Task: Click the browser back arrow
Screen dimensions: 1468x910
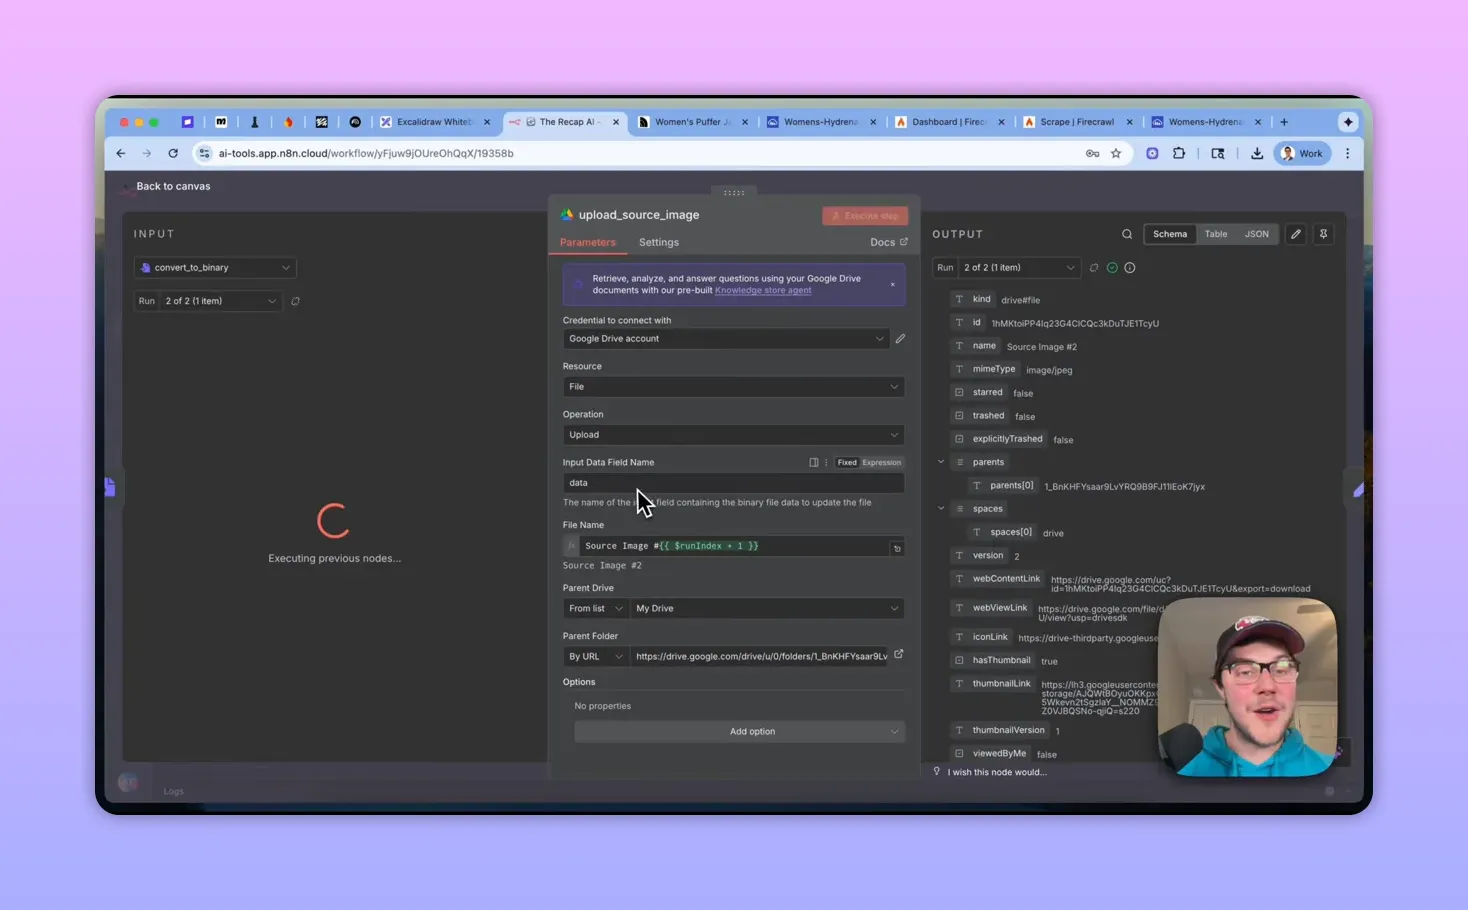Action: click(120, 153)
